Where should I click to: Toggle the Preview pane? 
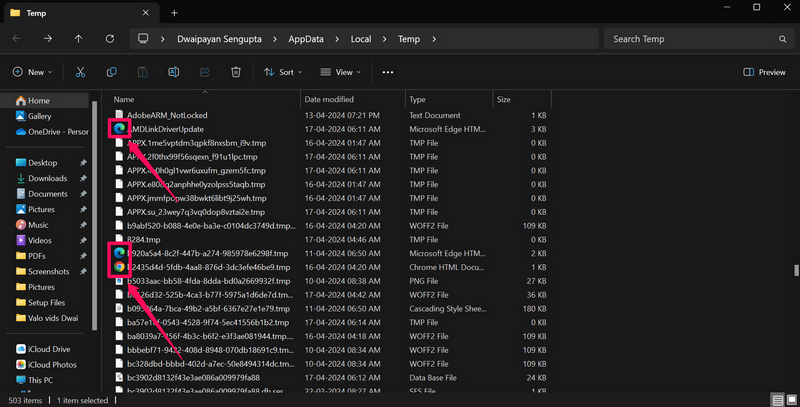pos(765,72)
